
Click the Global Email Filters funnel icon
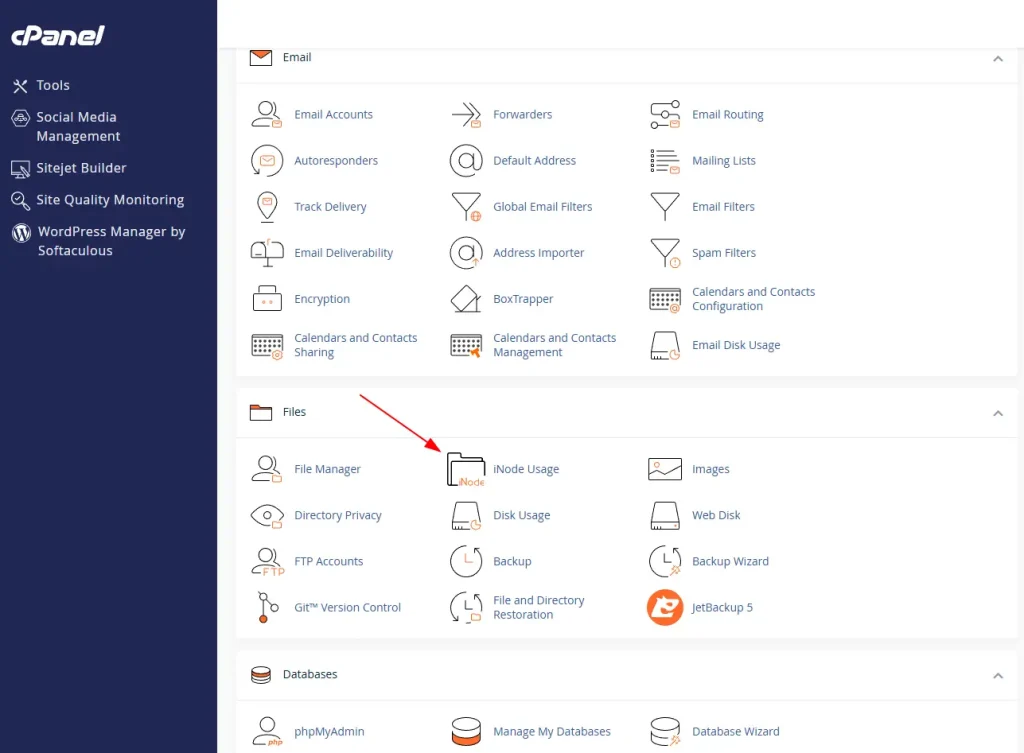pyautogui.click(x=466, y=207)
